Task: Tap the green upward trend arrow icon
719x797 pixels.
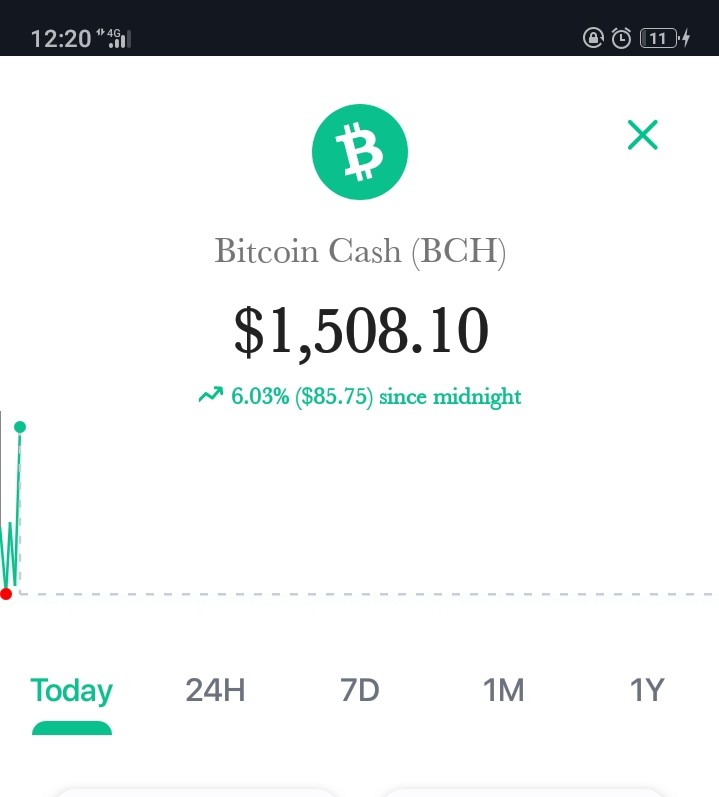Action: [210, 395]
